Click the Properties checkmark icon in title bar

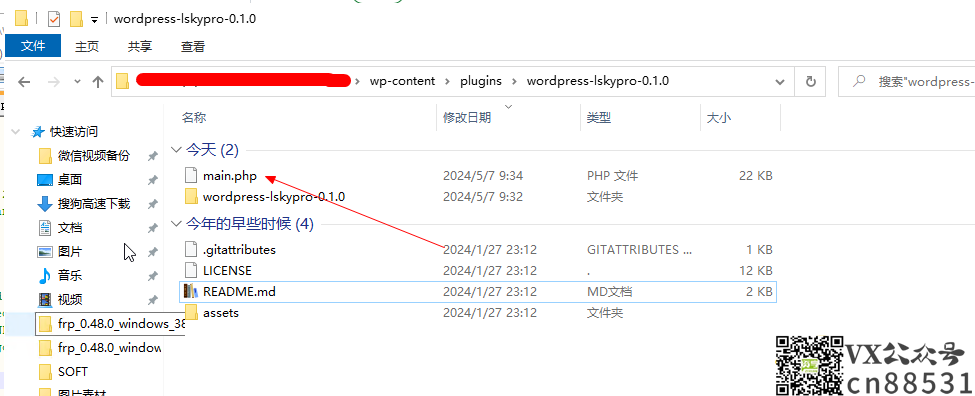point(55,19)
